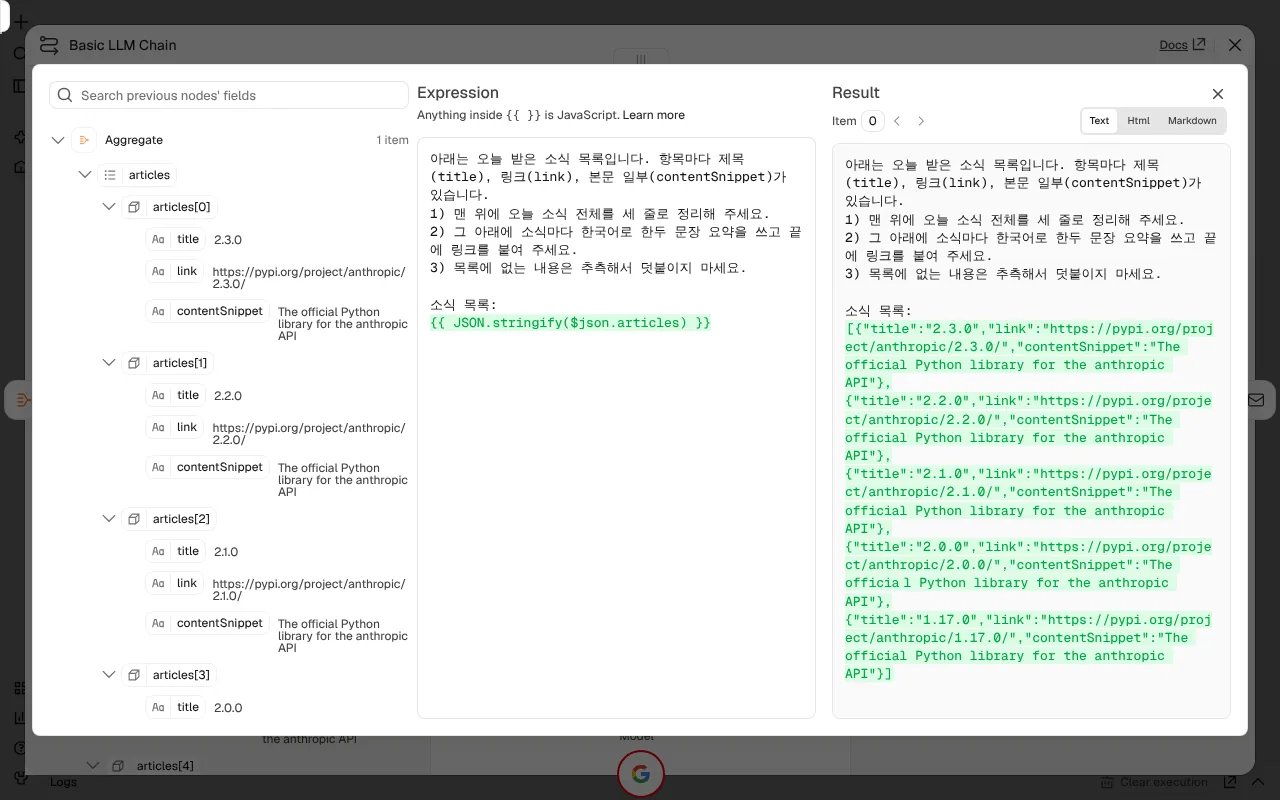Click the Aggregate node icon in the tree
Screen dimensions: 1280x800
[84, 140]
